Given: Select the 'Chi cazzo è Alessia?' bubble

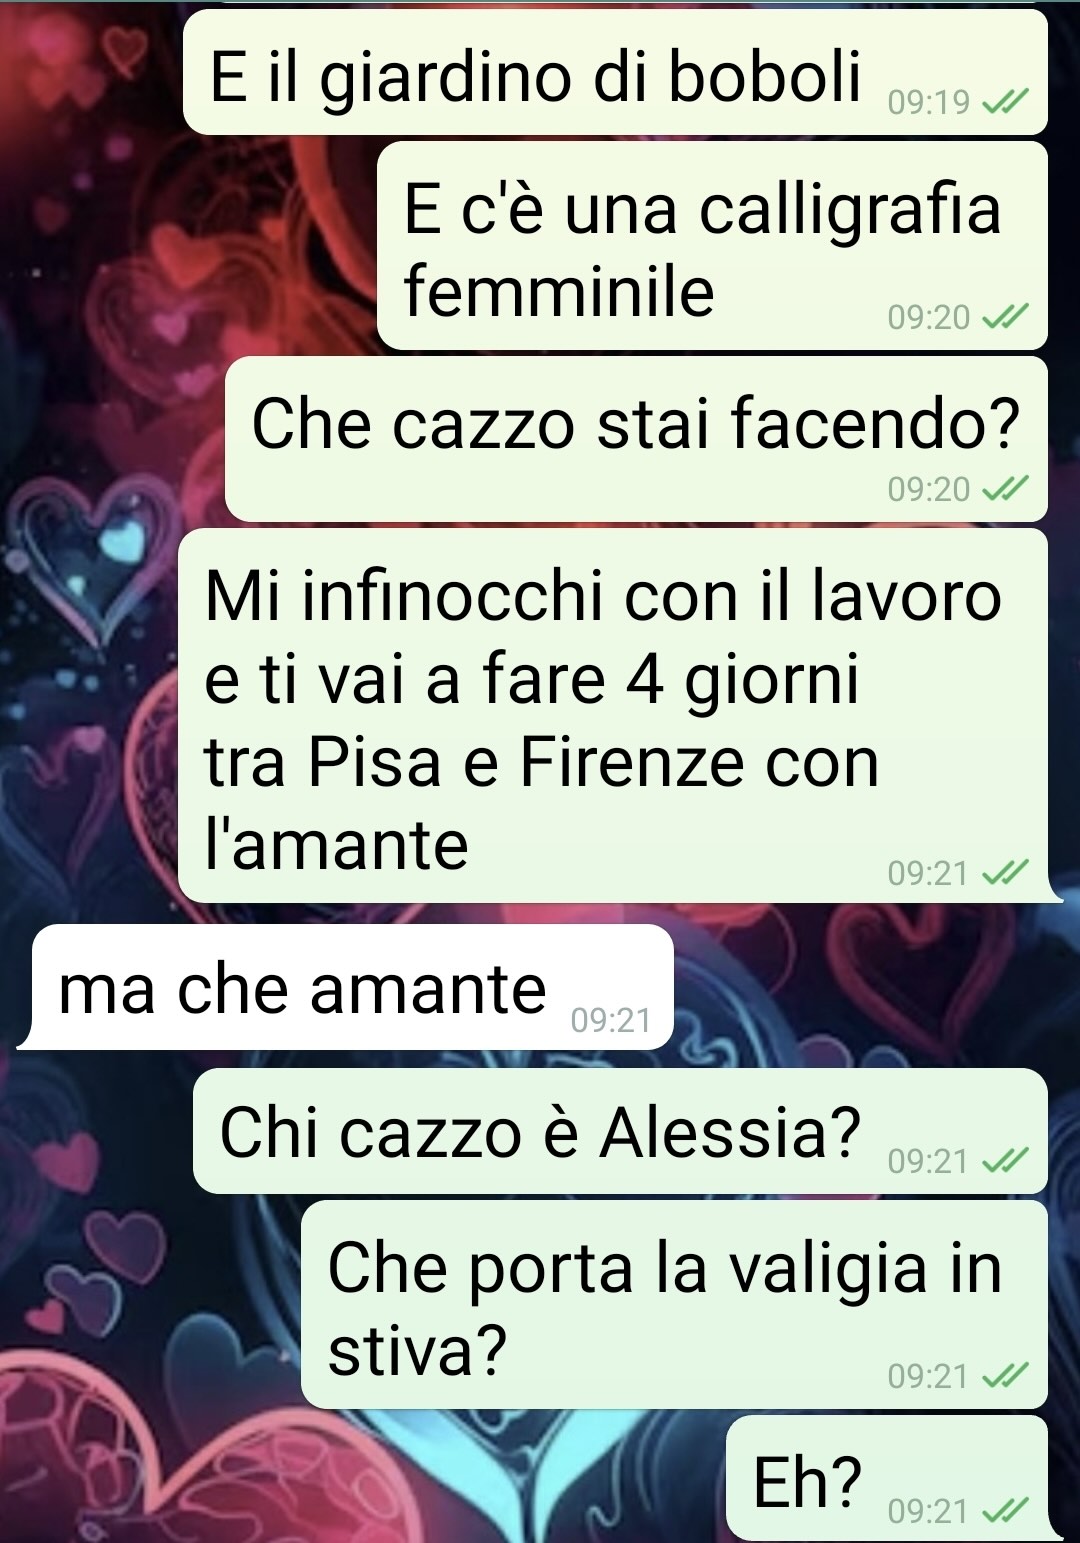Looking at the screenshot, I should pyautogui.click(x=620, y=1131).
